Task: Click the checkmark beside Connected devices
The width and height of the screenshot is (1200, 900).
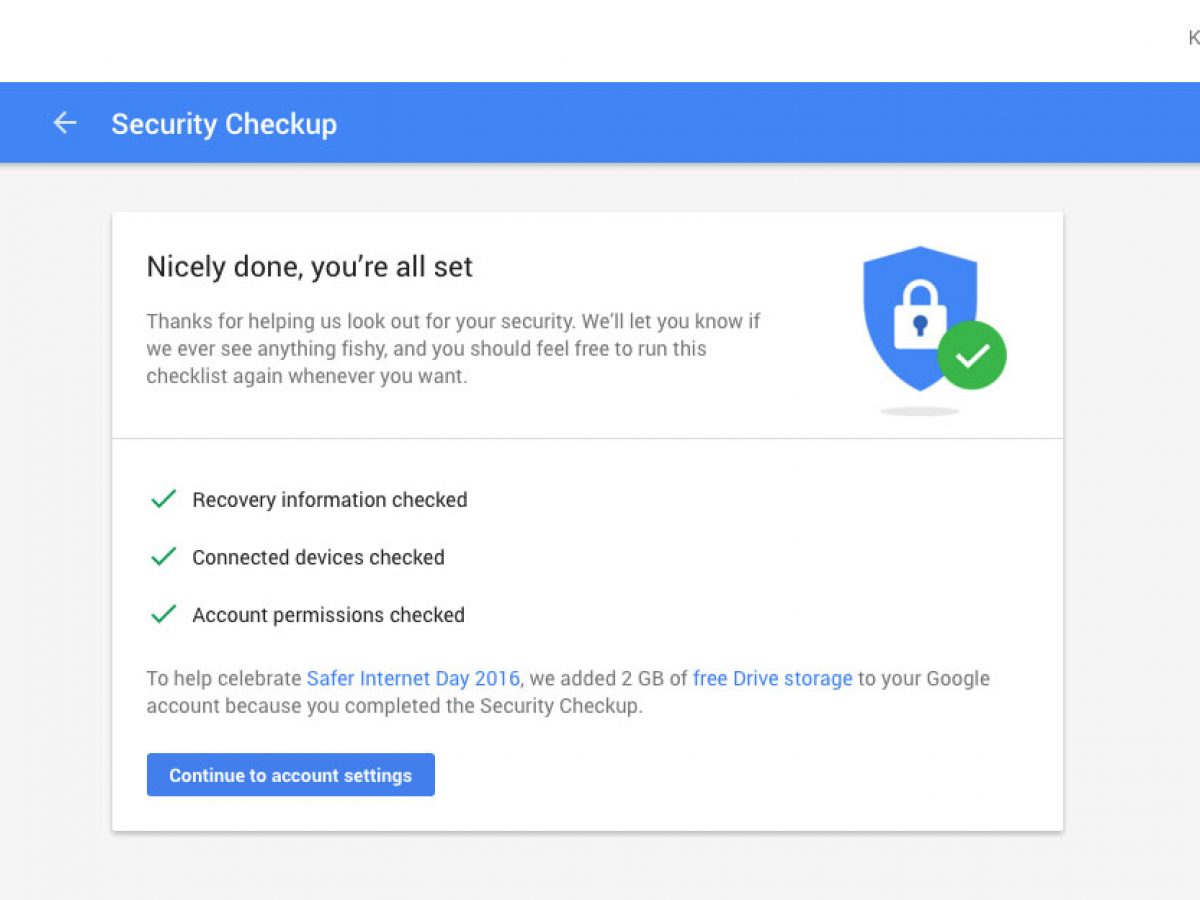Action: click(163, 557)
